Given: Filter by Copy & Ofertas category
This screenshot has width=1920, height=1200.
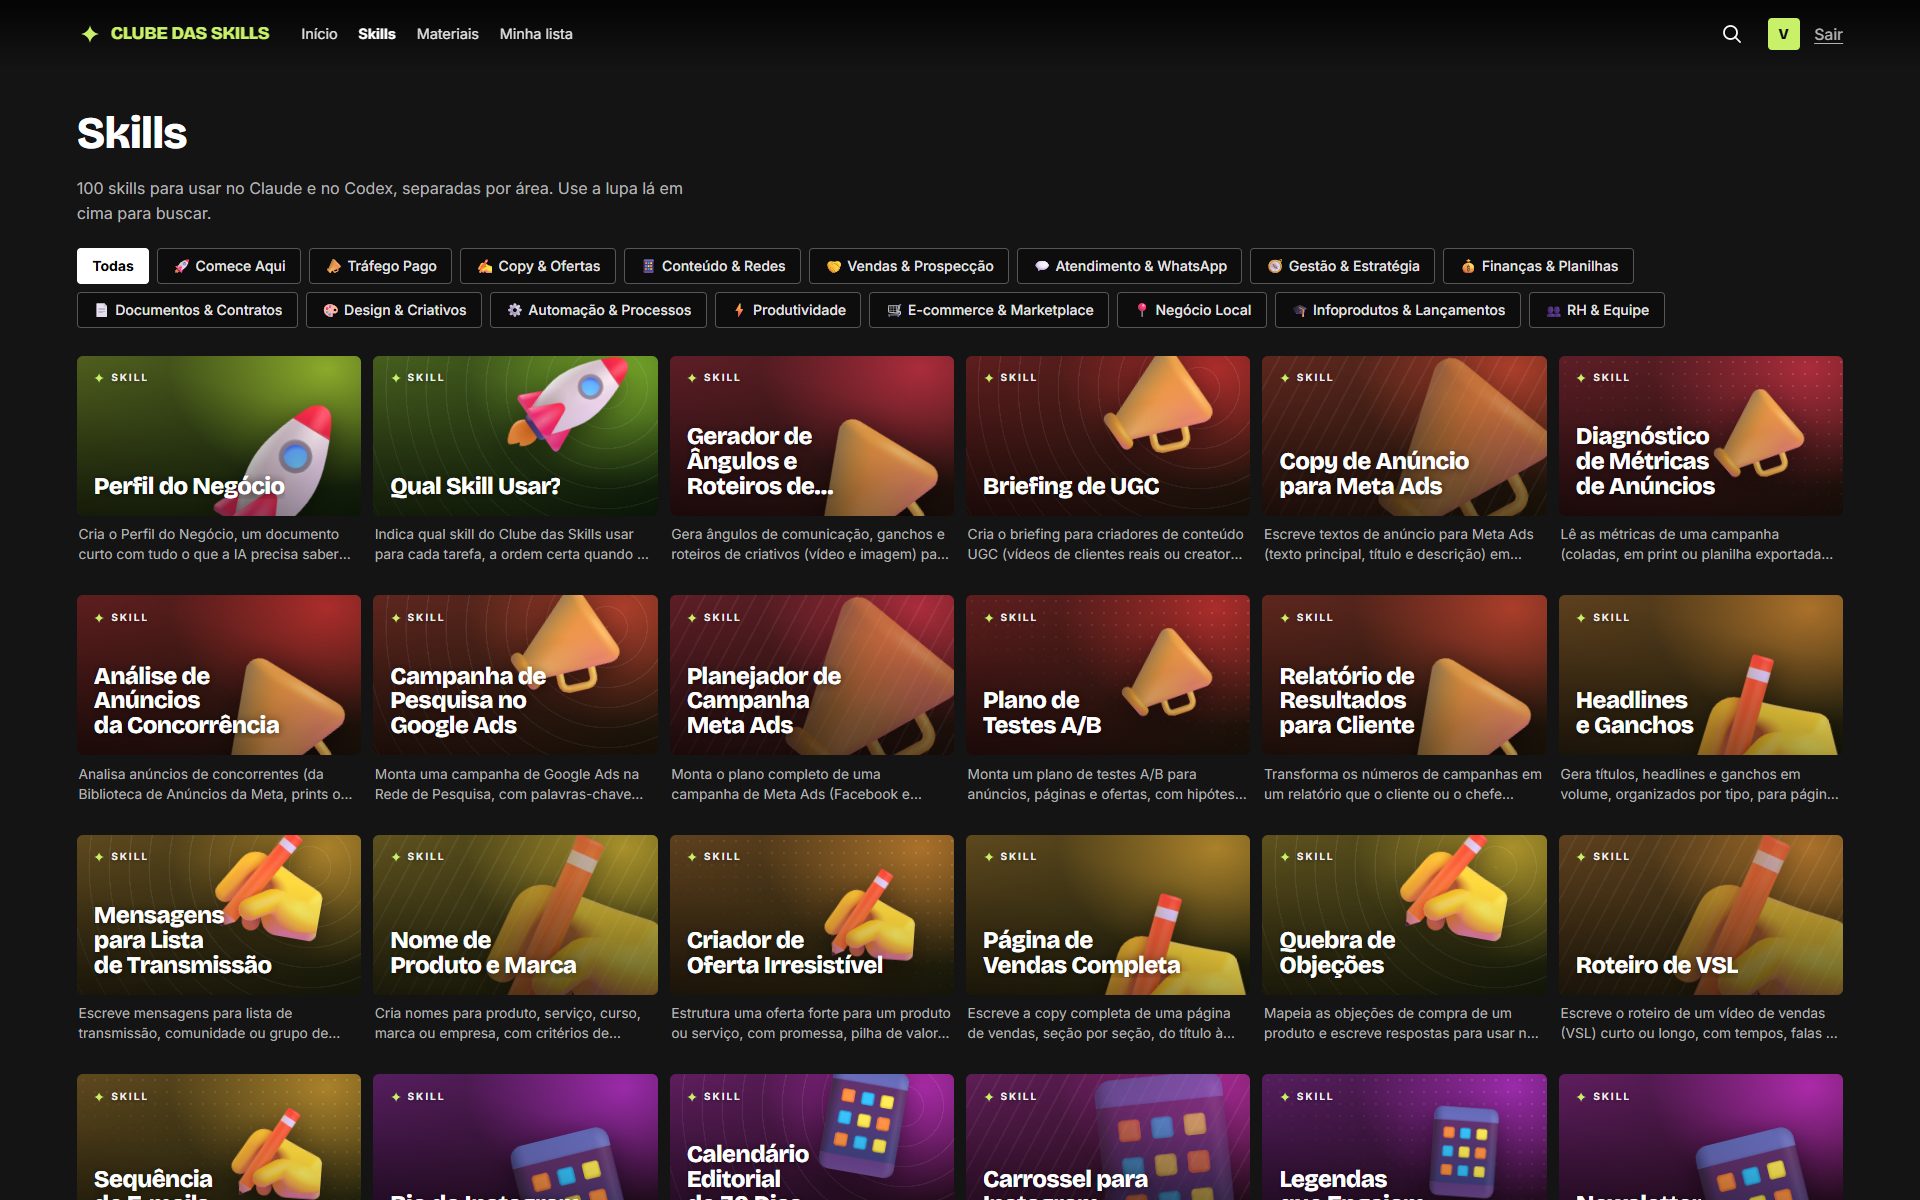Looking at the screenshot, I should click(x=538, y=266).
